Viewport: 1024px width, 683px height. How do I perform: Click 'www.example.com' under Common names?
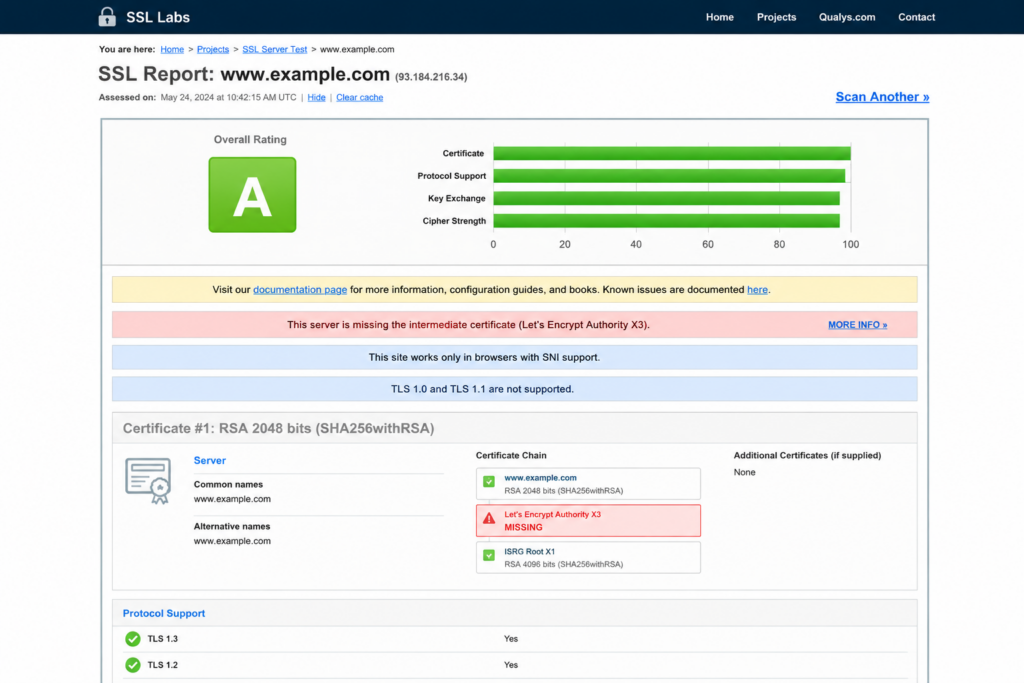point(232,499)
